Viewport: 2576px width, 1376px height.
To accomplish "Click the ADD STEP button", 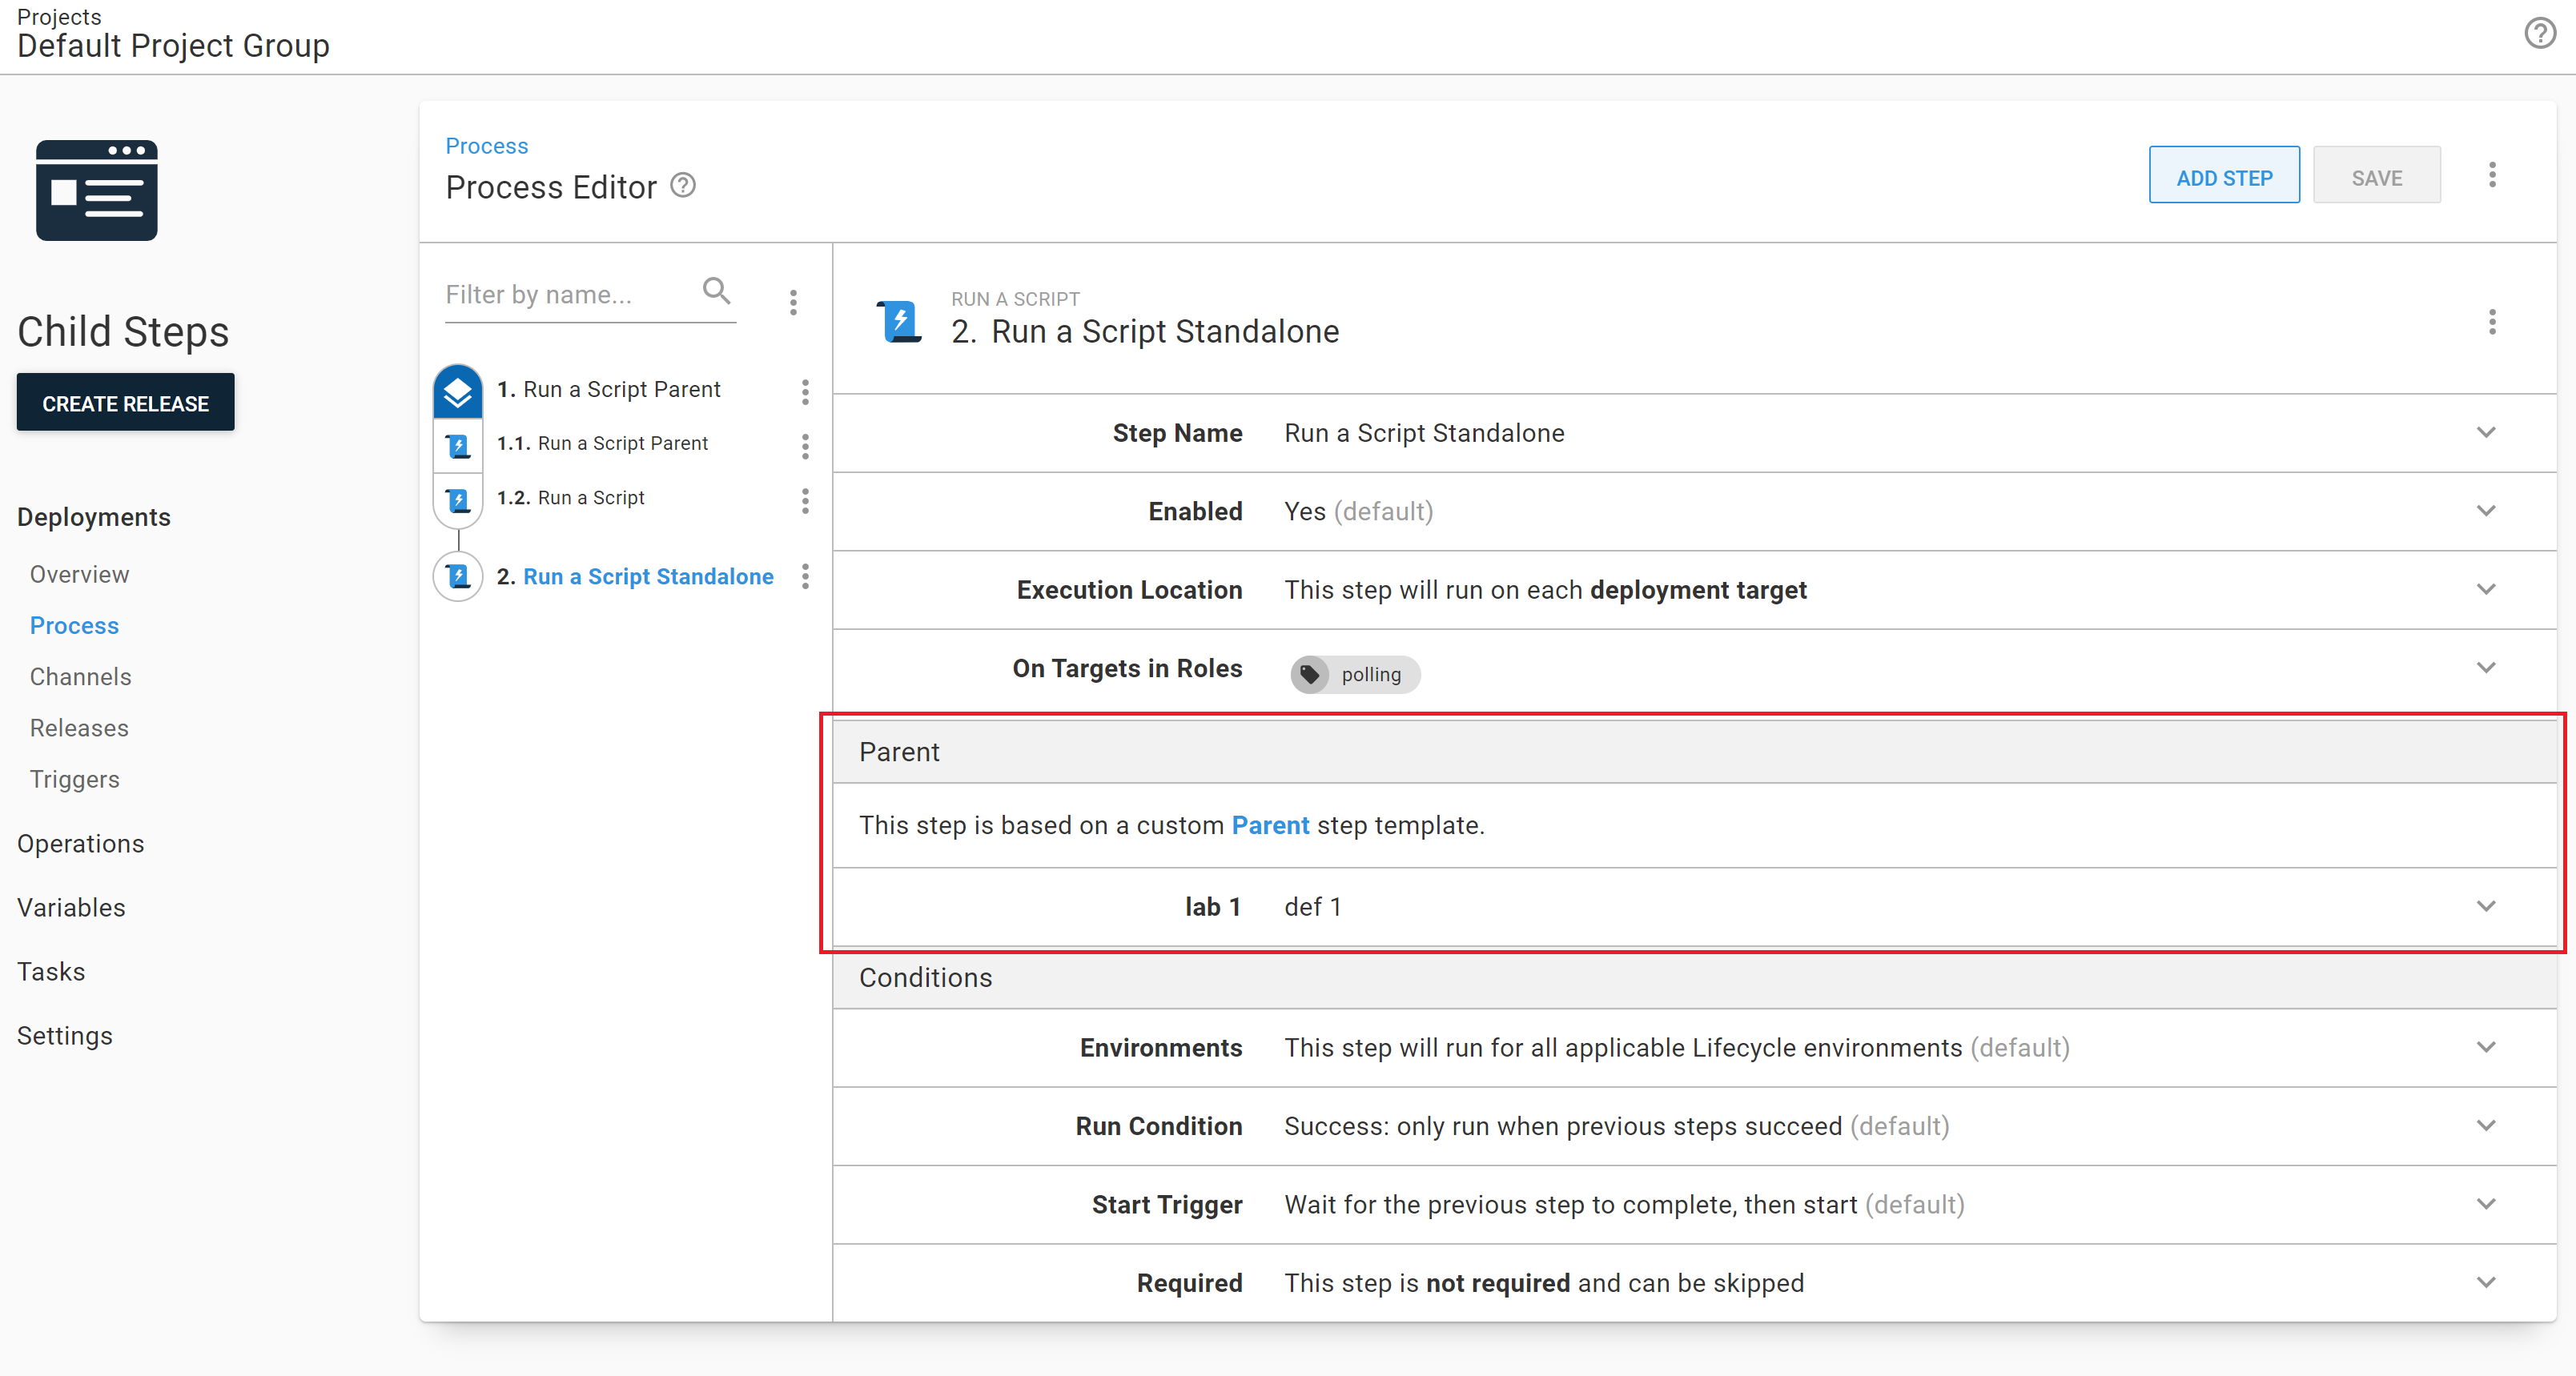I will [2224, 176].
